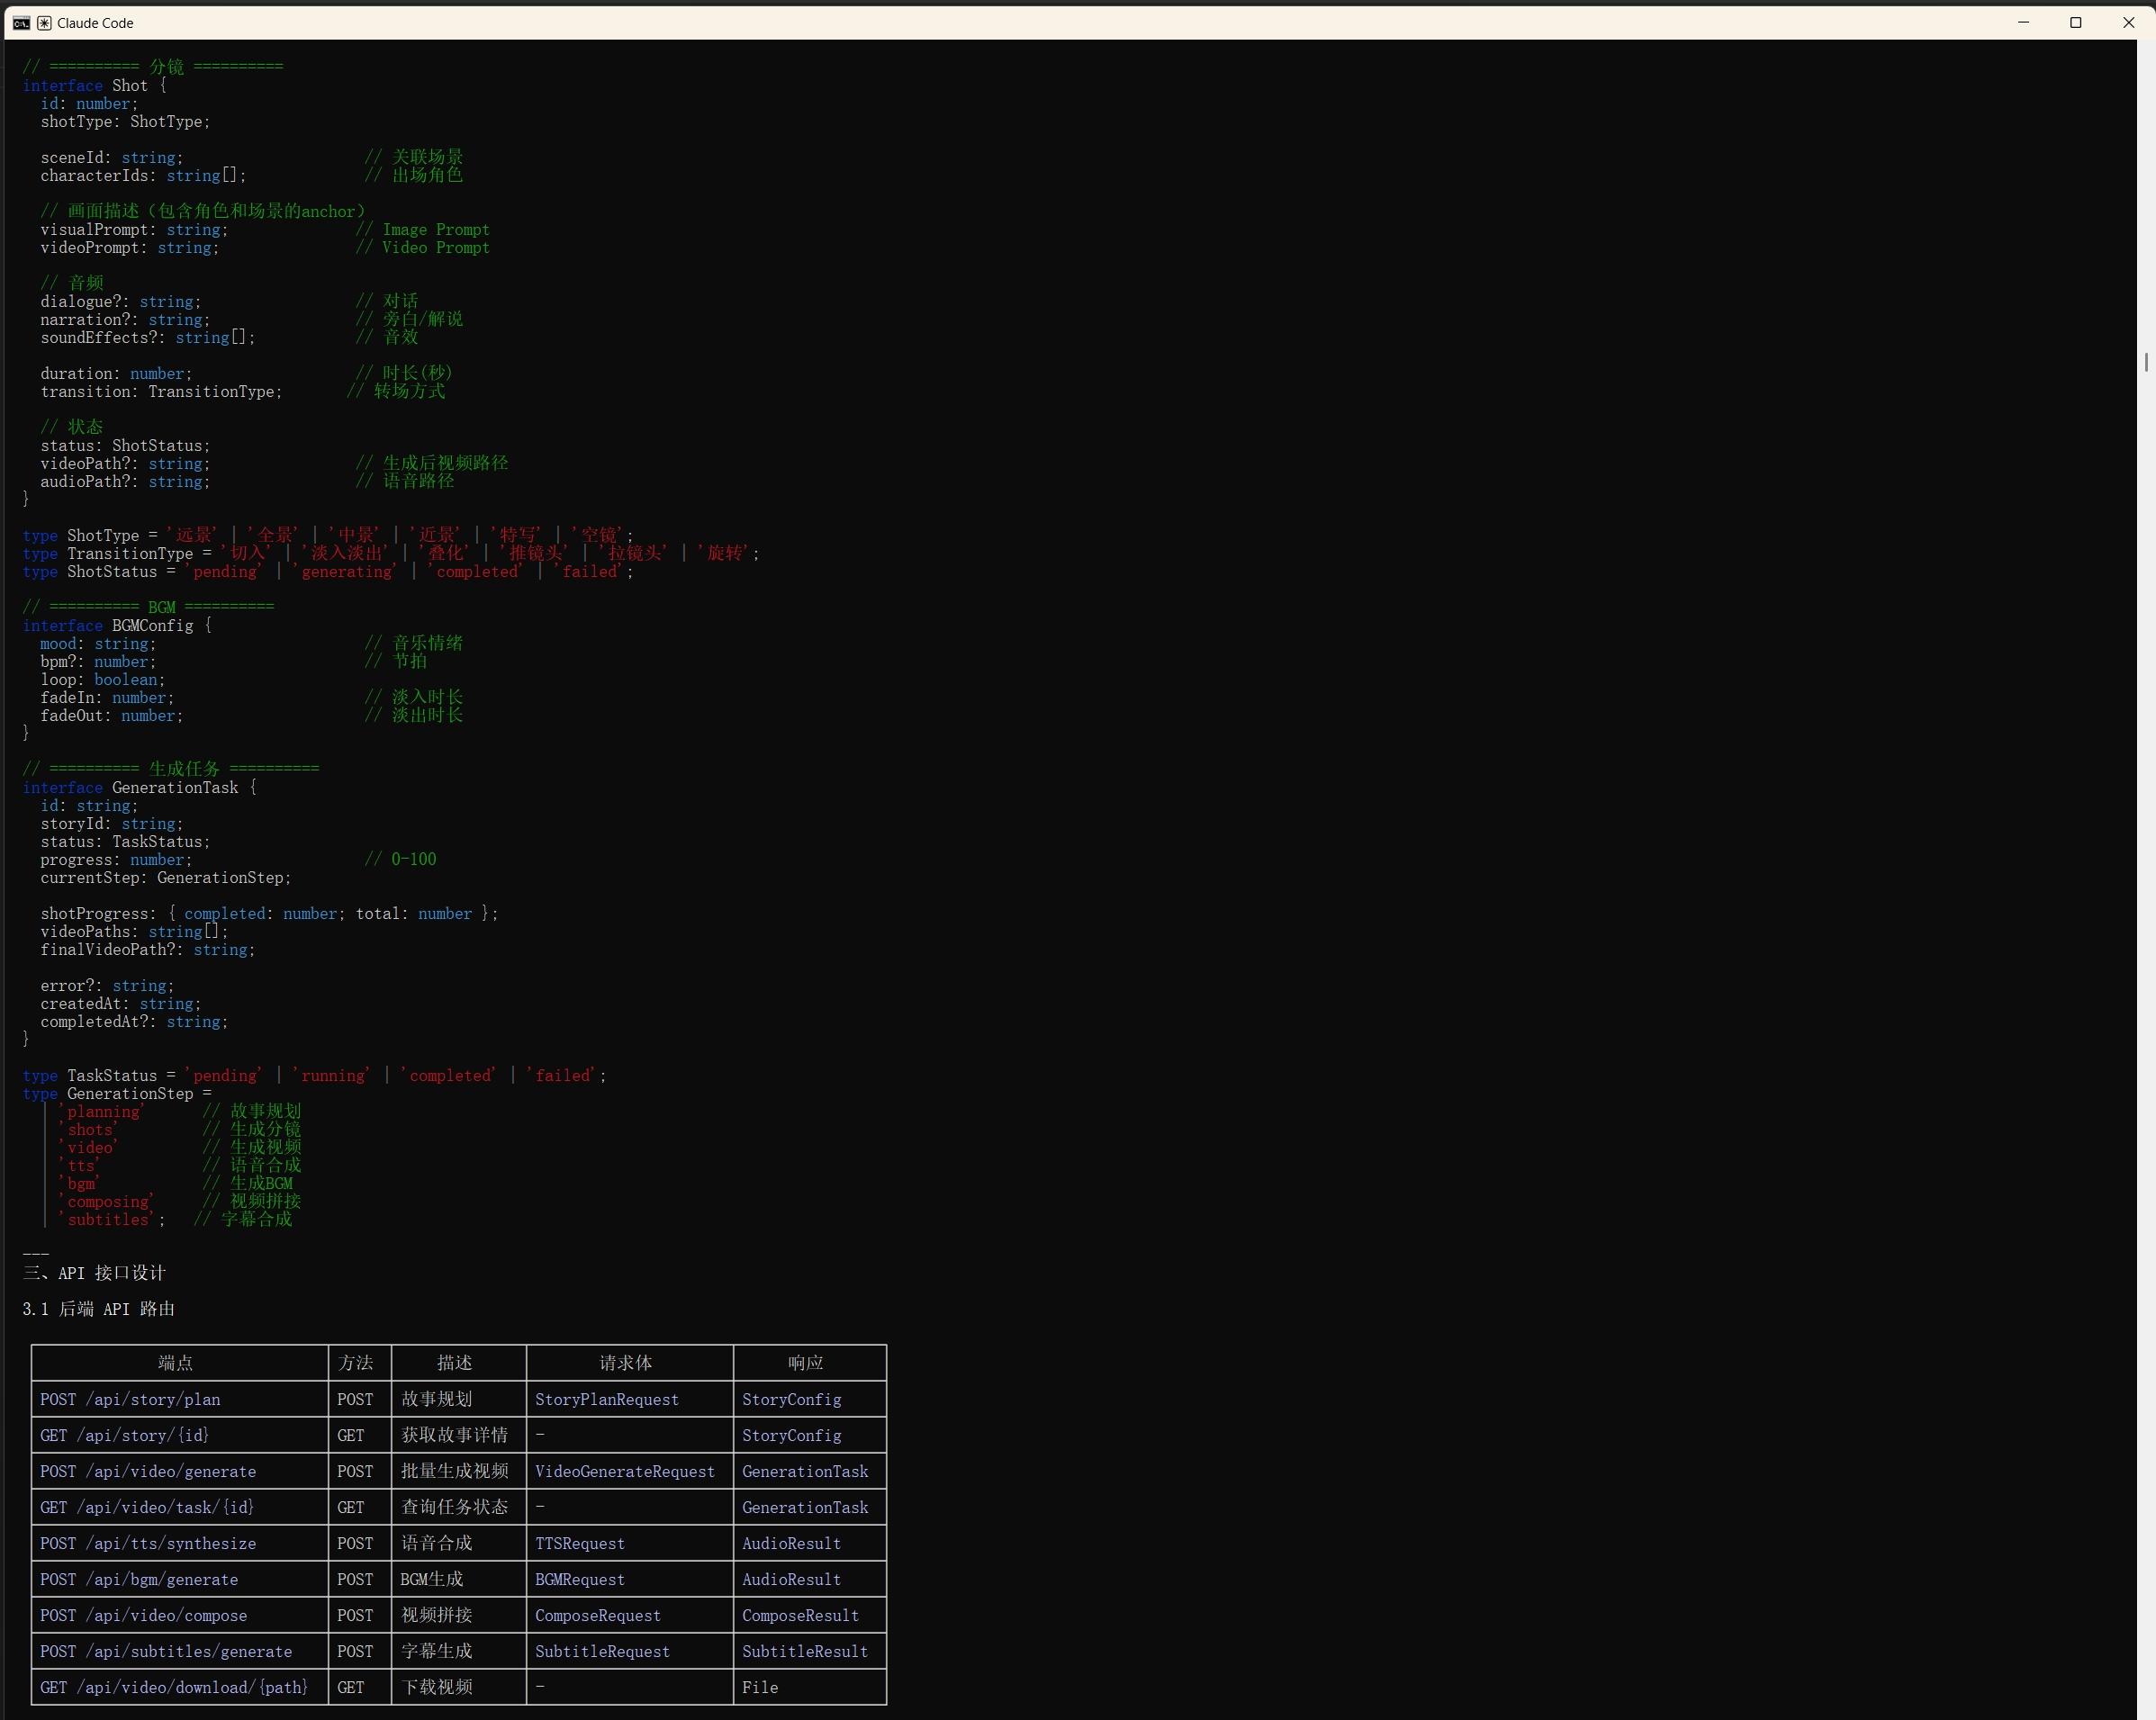2156x1720 pixels.
Task: Click the 'interface Shot {' line
Action: pyautogui.click(x=95, y=86)
